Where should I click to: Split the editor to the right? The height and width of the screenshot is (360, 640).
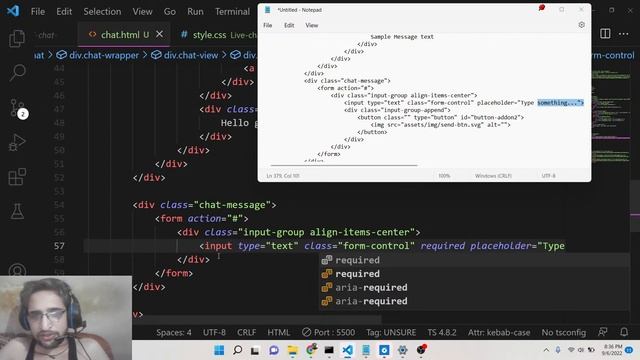point(605,33)
